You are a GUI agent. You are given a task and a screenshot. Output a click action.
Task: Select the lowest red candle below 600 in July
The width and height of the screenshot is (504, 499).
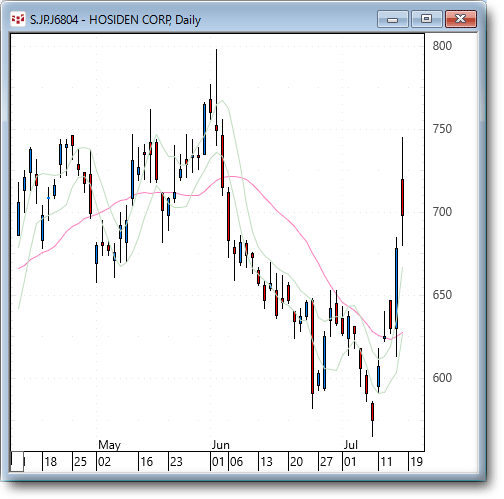[x=372, y=412]
